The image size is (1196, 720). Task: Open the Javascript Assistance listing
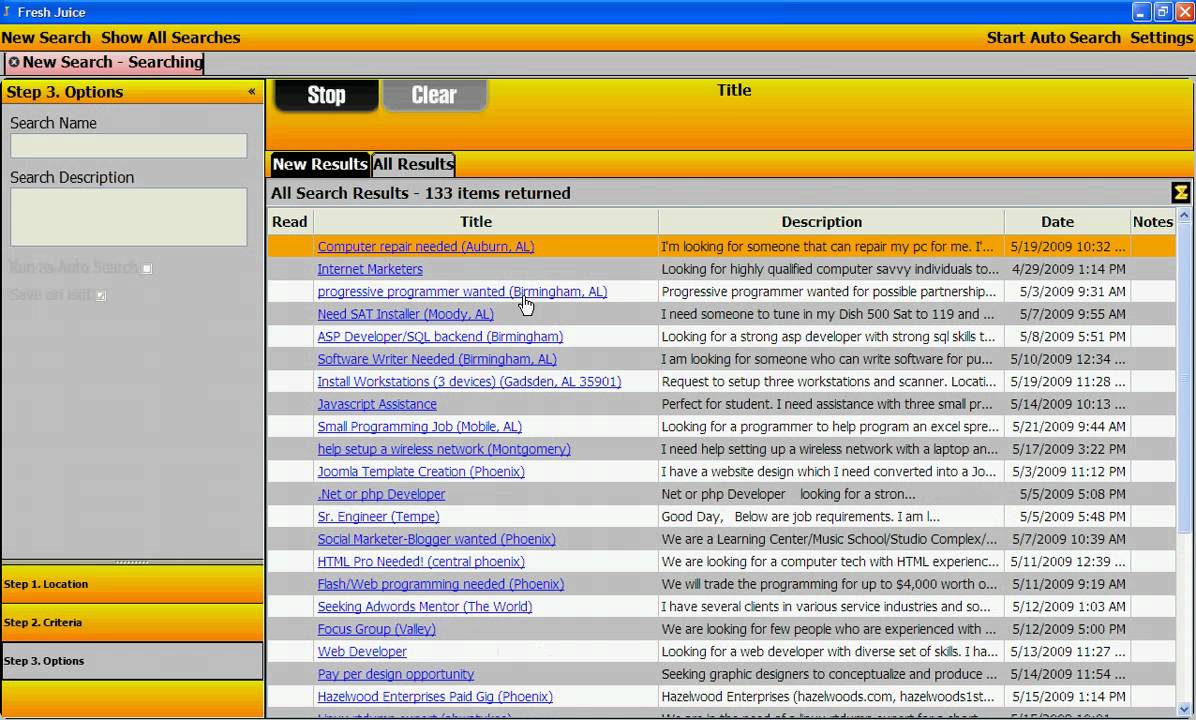377,404
